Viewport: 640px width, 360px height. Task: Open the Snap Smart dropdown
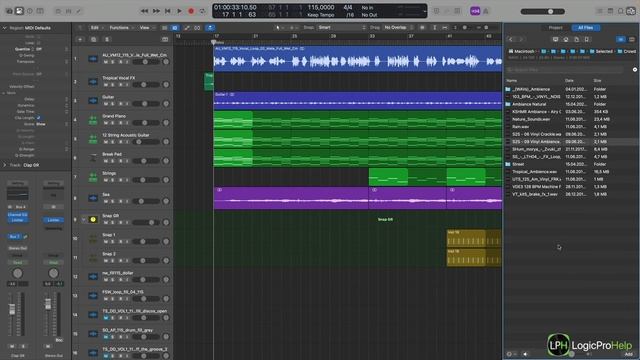[x=342, y=28]
